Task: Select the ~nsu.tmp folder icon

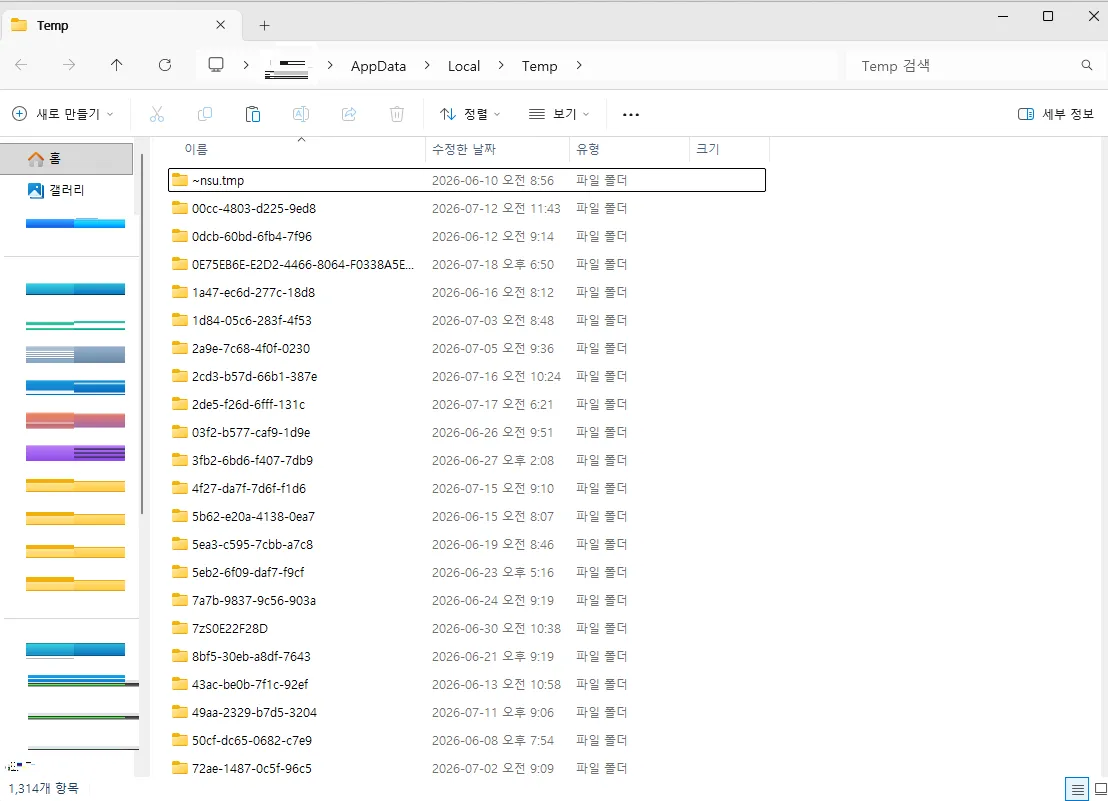Action: point(180,180)
